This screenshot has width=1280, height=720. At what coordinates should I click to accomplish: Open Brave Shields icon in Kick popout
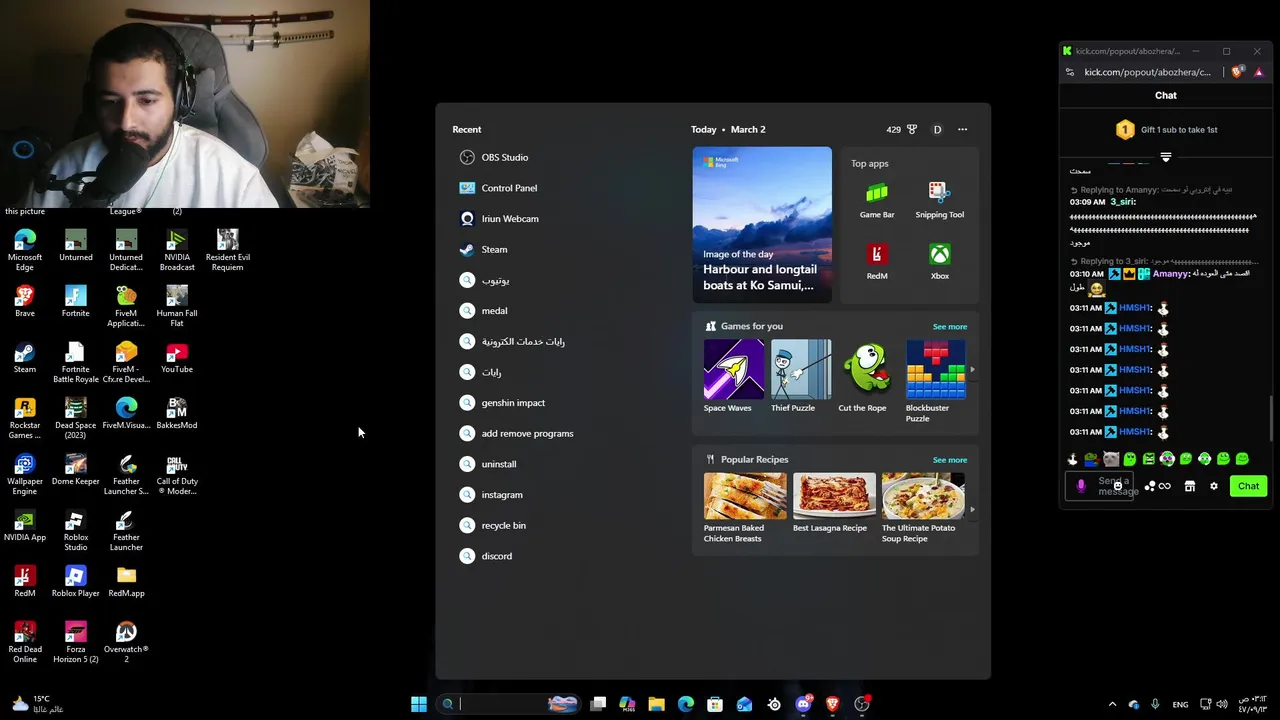[x=1238, y=72]
